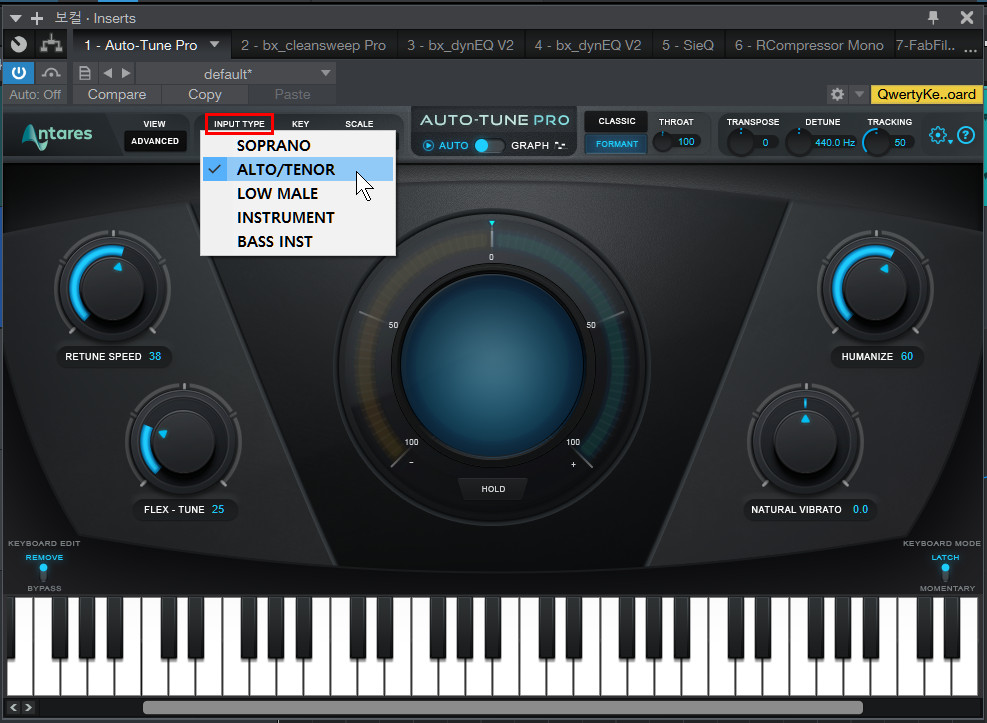
Task: Switch to 1 - Auto-Tune Pro tab
Action: [x=140, y=45]
